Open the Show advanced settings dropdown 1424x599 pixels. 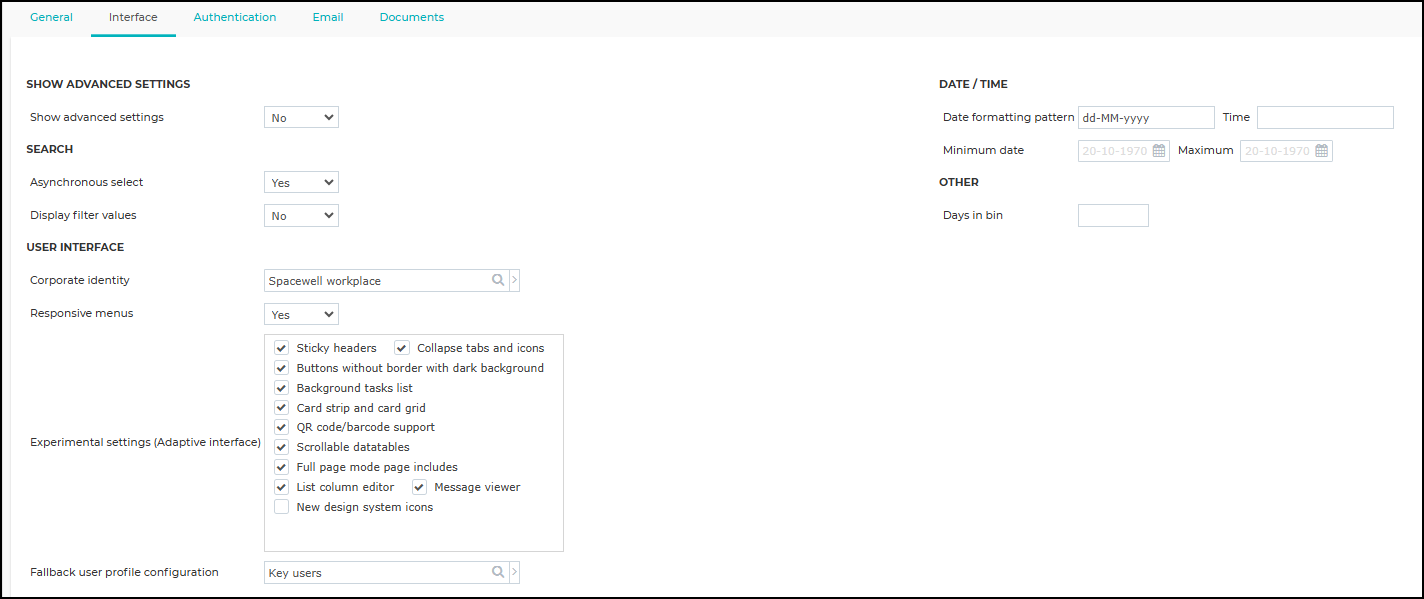(x=301, y=117)
